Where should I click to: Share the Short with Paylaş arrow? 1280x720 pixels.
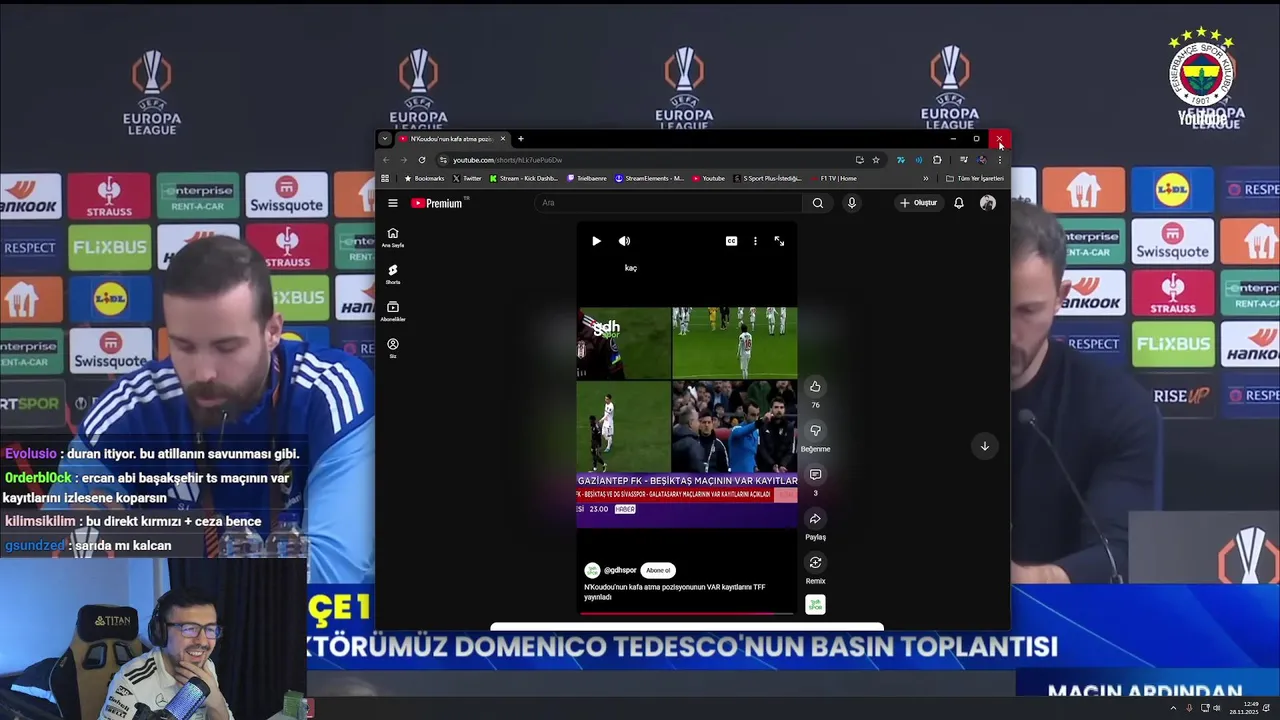(x=815, y=519)
